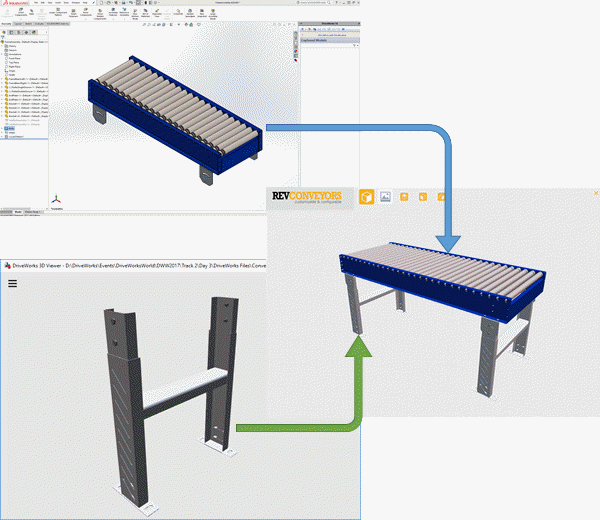This screenshot has height=520, width=600.
Task: Click the image view icon beside the orange box
Action: (386, 196)
